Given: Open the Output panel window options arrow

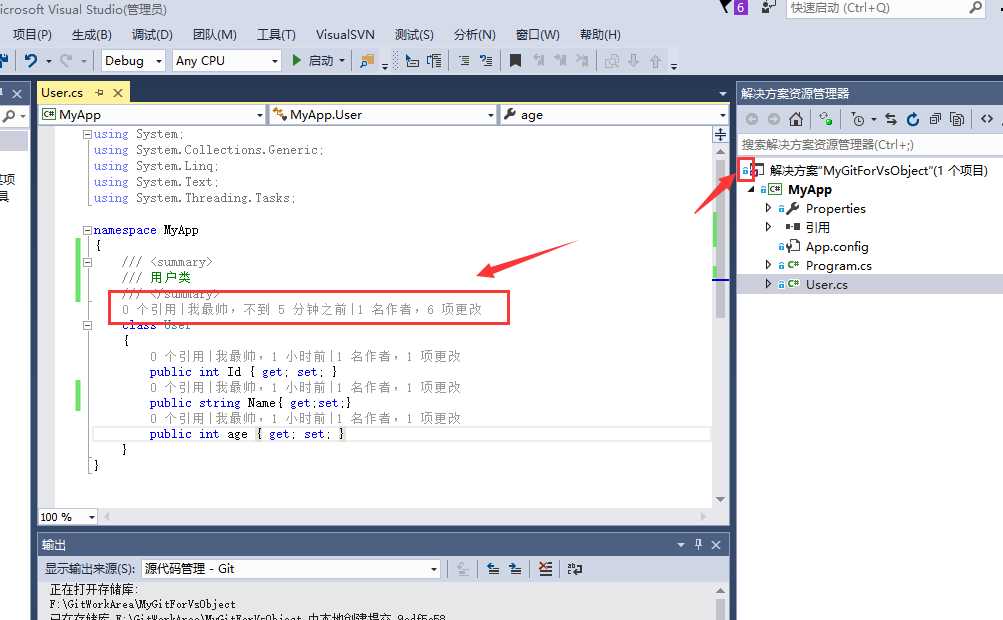Looking at the screenshot, I should coord(681,544).
